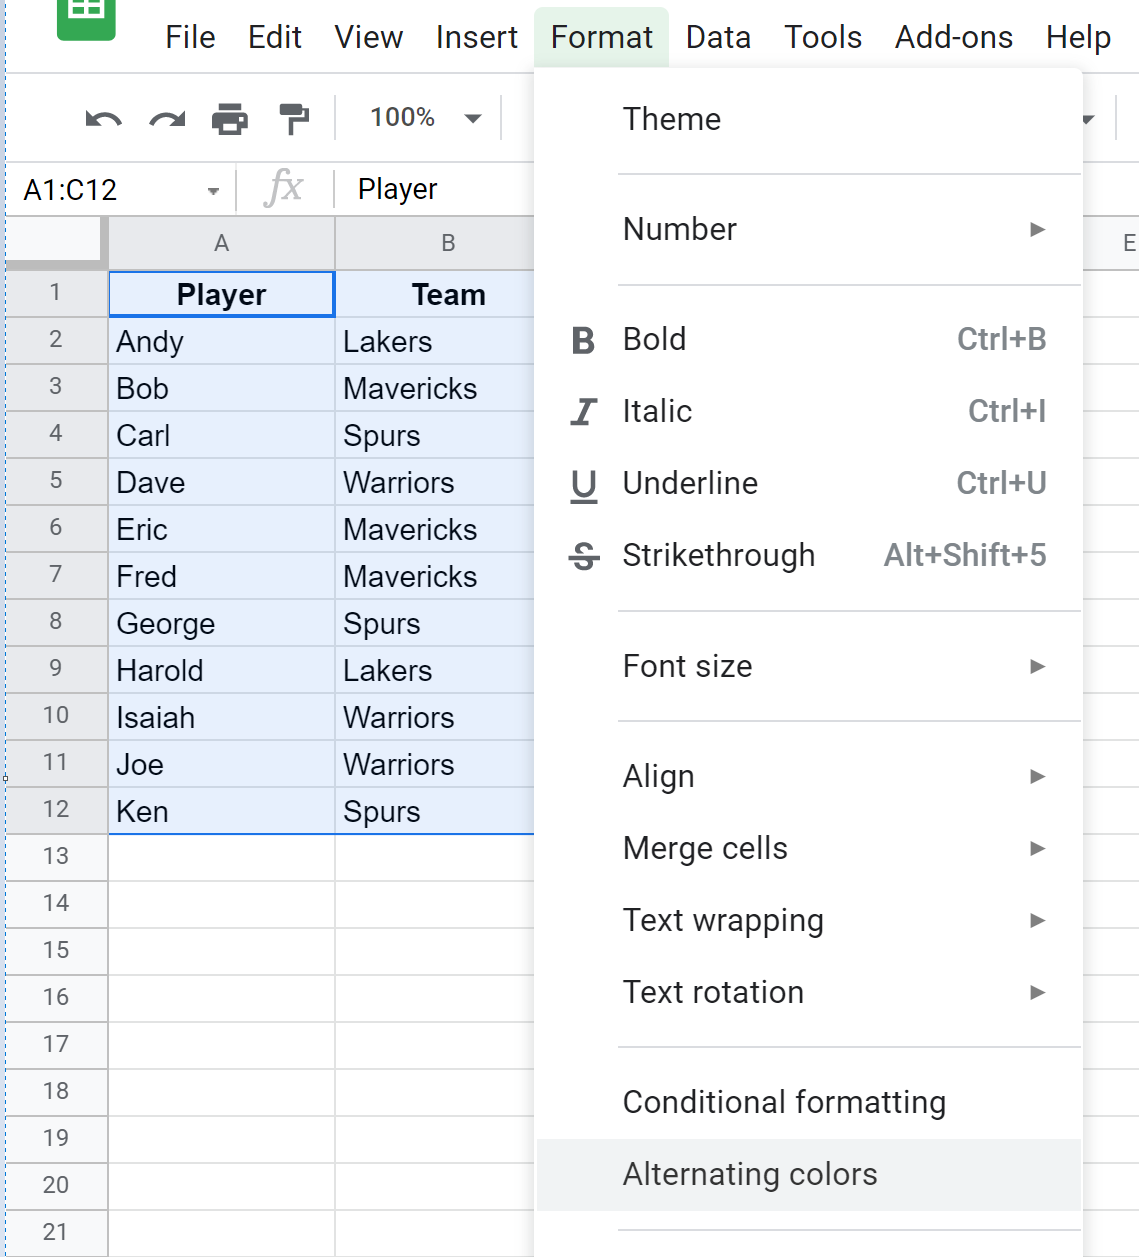Screen dimensions: 1139x1257
Task: Apply Underline from the Format menu
Action: coord(690,484)
